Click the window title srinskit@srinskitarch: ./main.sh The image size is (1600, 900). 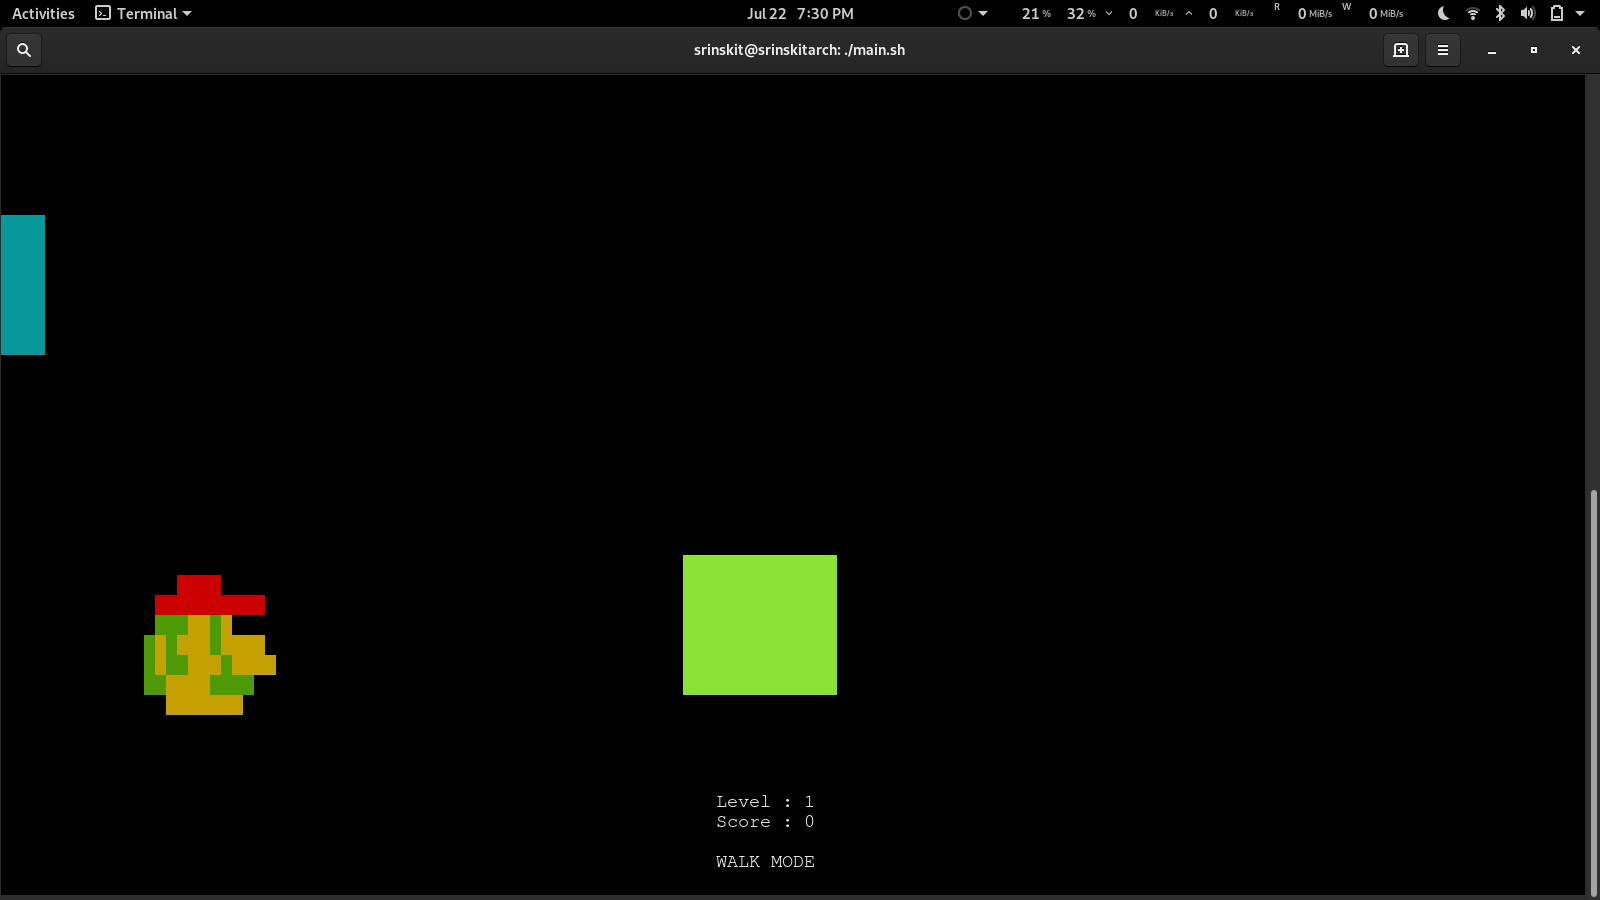[x=799, y=50]
